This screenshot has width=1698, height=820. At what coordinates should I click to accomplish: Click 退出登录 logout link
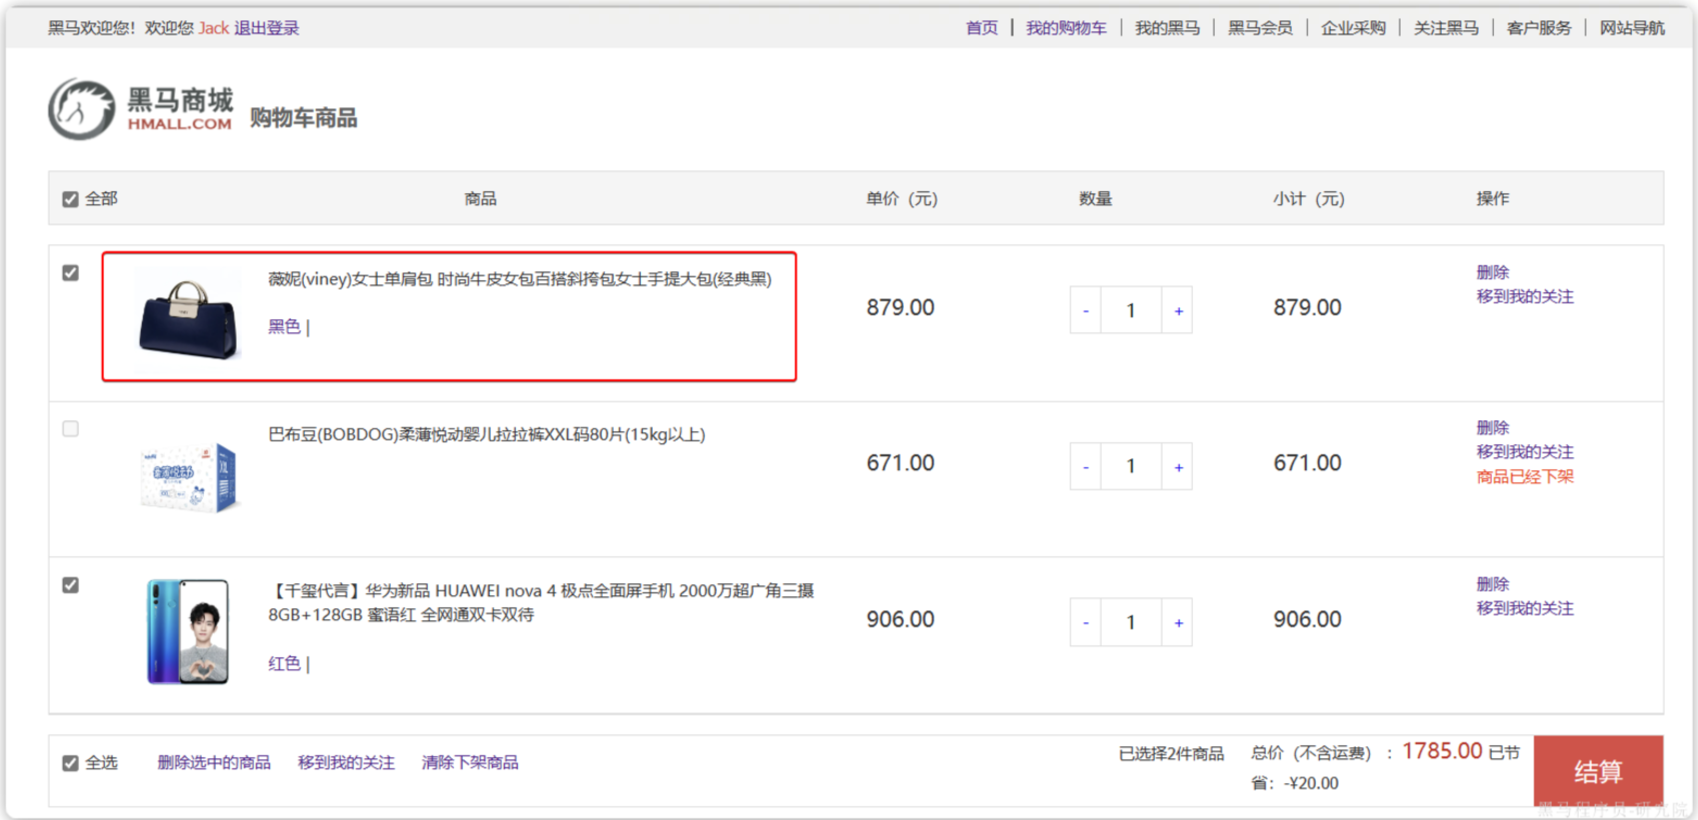coord(266,28)
